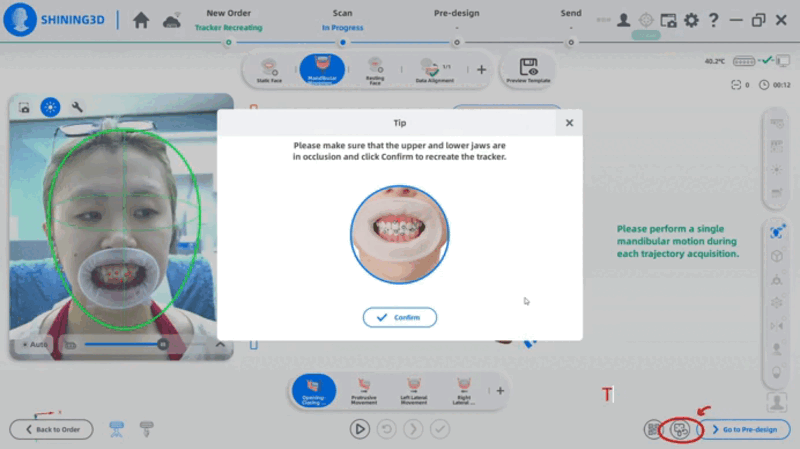Viewport: 800px width, 449px height.
Task: Toggle the camera brightness light icon
Action: [50, 107]
